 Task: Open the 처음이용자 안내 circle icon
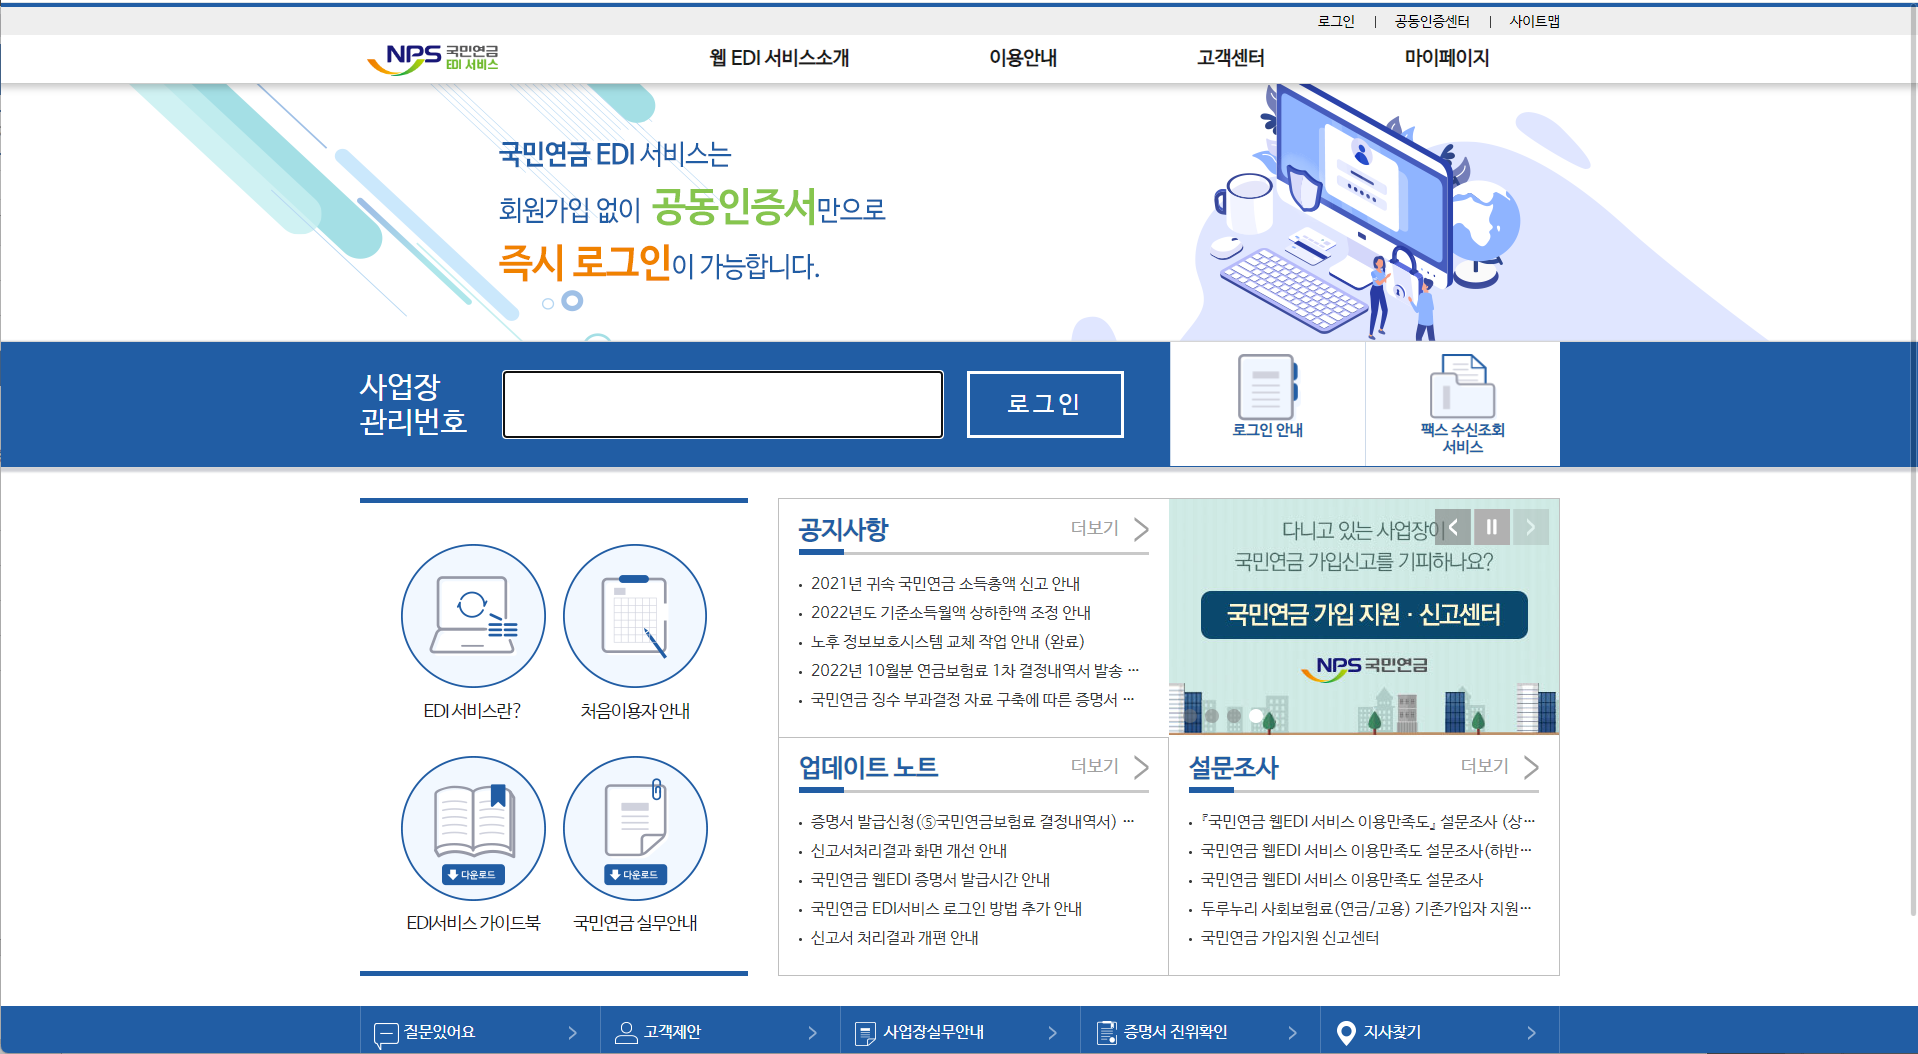[x=635, y=616]
